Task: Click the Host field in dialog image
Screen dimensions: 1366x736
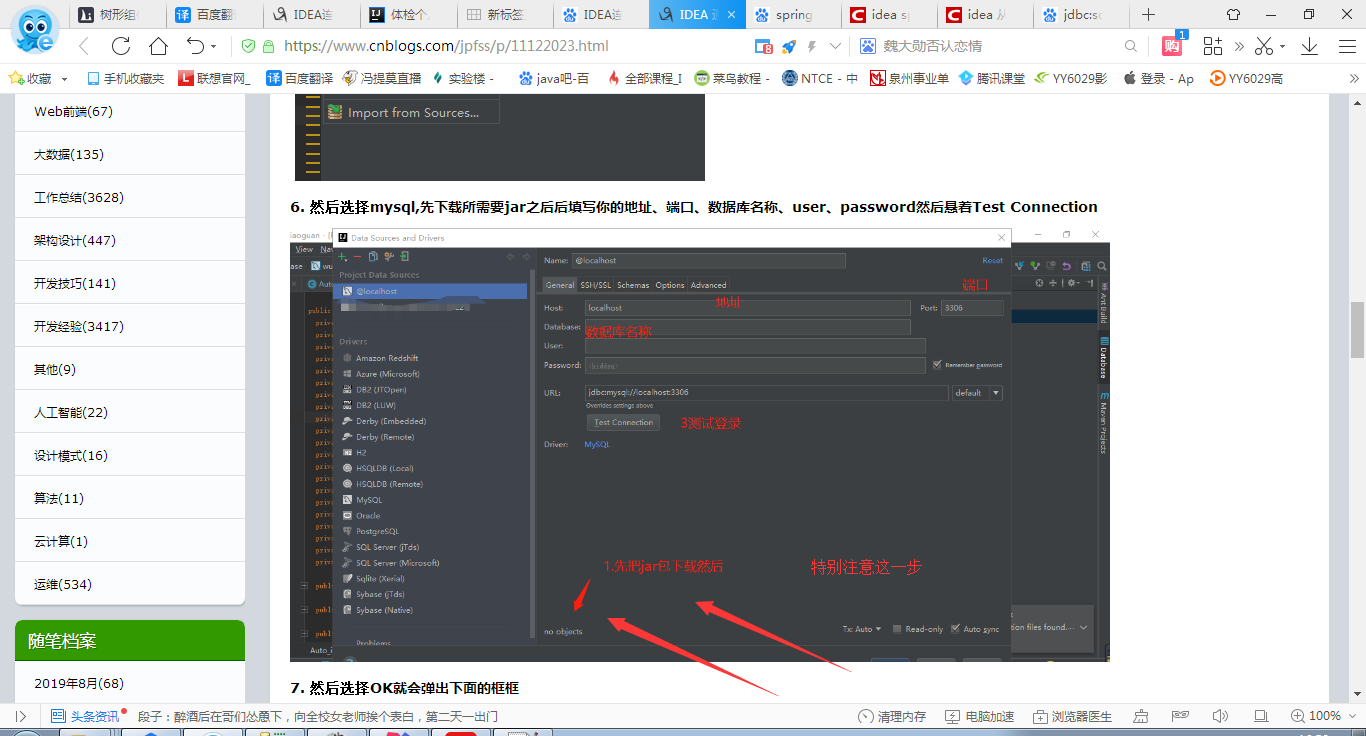Action: point(747,308)
